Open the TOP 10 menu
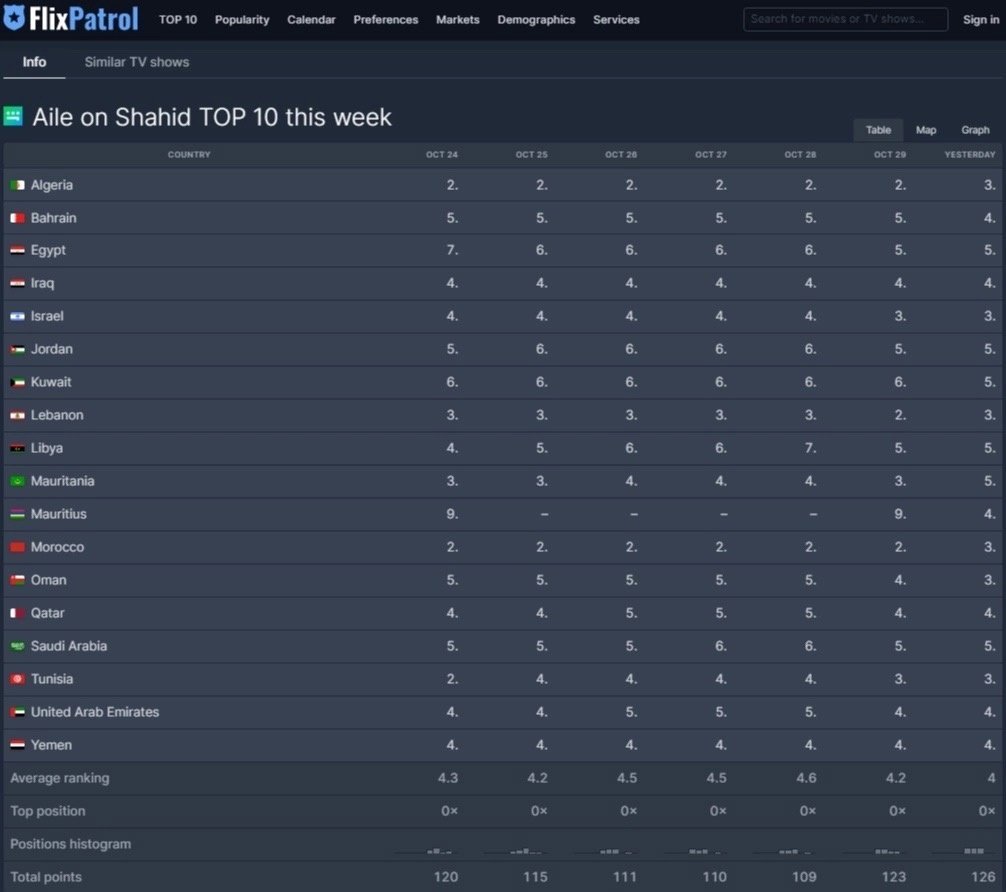This screenshot has height=892, width=1006. pos(178,20)
